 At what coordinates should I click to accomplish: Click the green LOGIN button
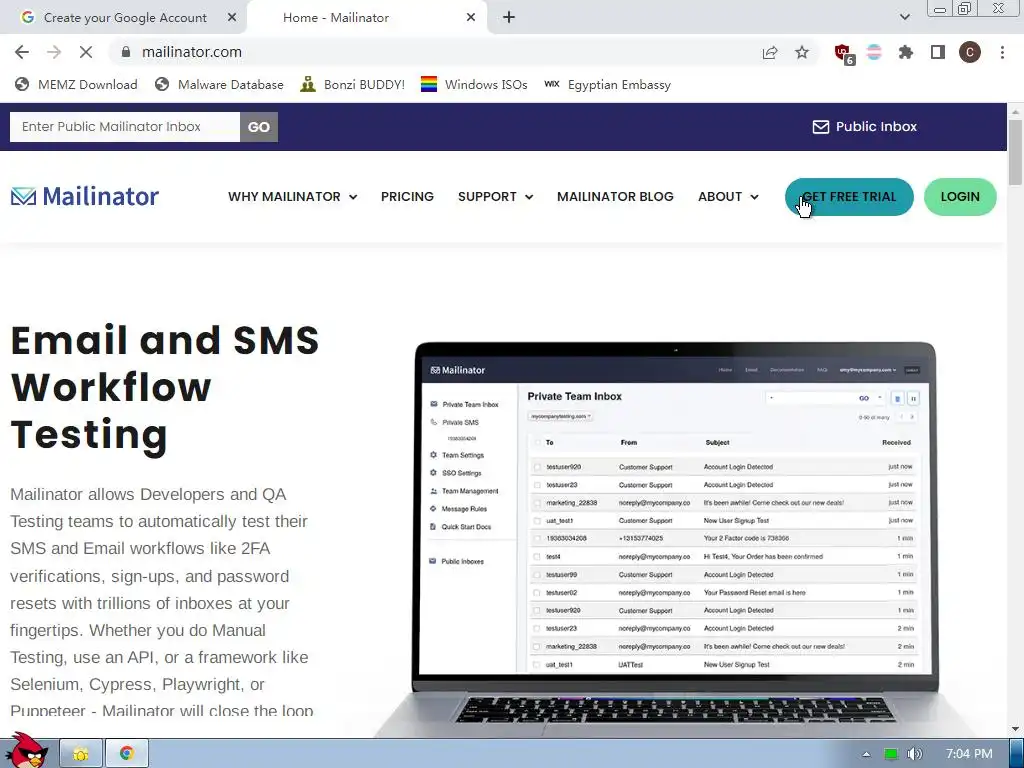[960, 197]
